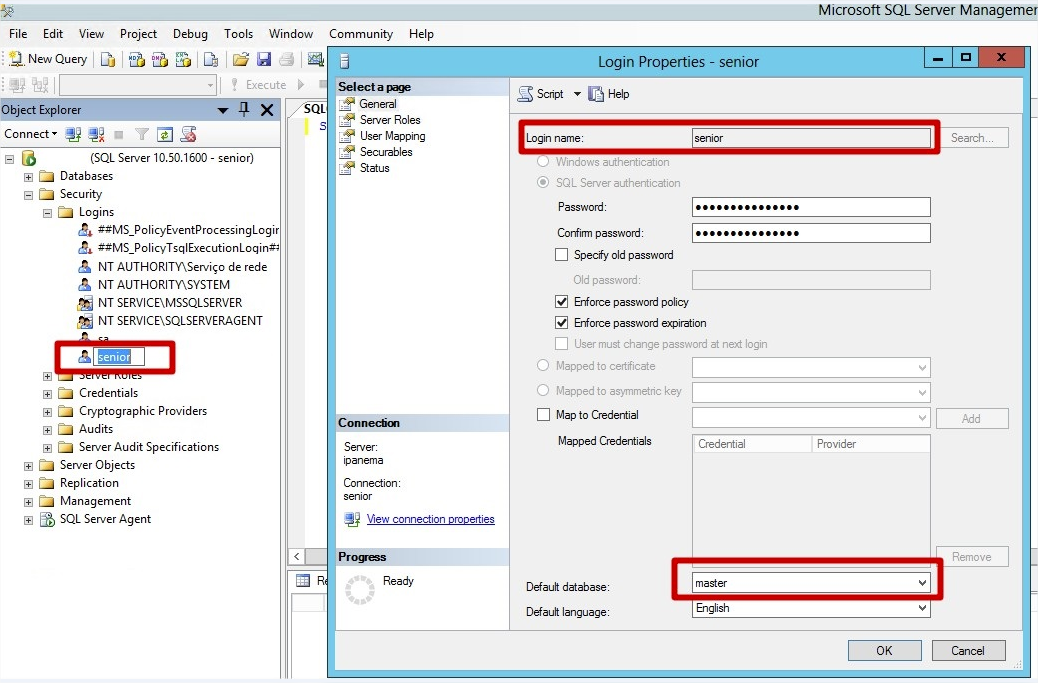This screenshot has width=1038, height=683.
Task: Select the SQL Server Agent tree node
Action: point(105,519)
